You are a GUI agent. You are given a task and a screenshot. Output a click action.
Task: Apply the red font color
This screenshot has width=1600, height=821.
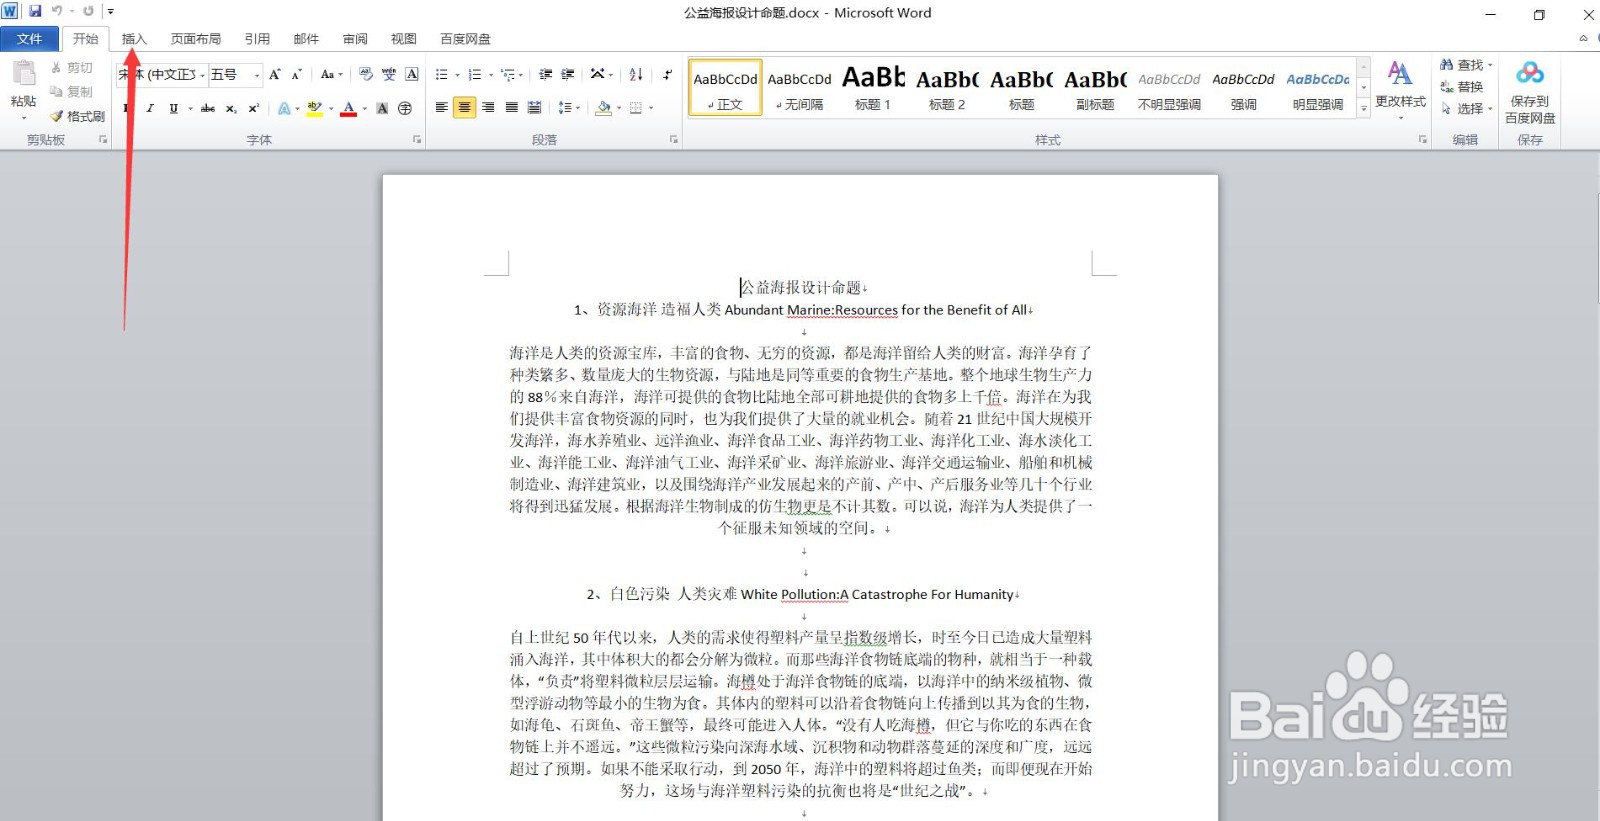point(349,108)
